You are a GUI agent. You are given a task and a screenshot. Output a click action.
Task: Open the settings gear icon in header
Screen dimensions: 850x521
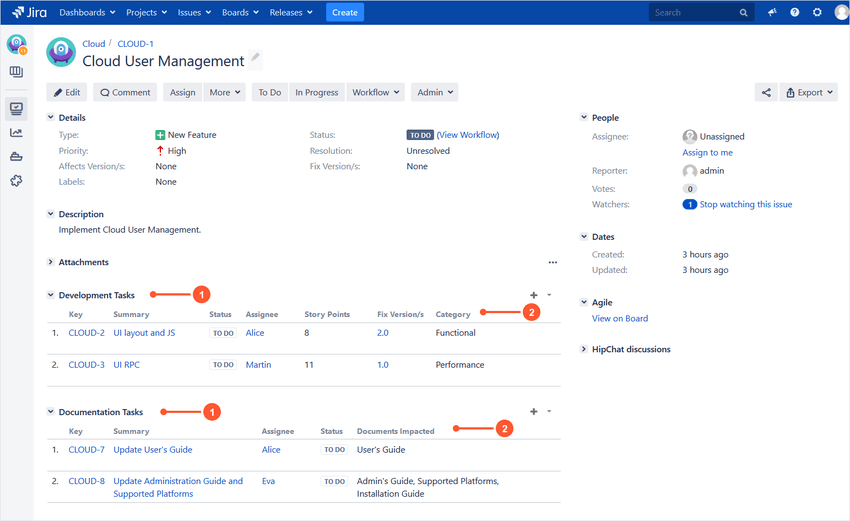(817, 12)
